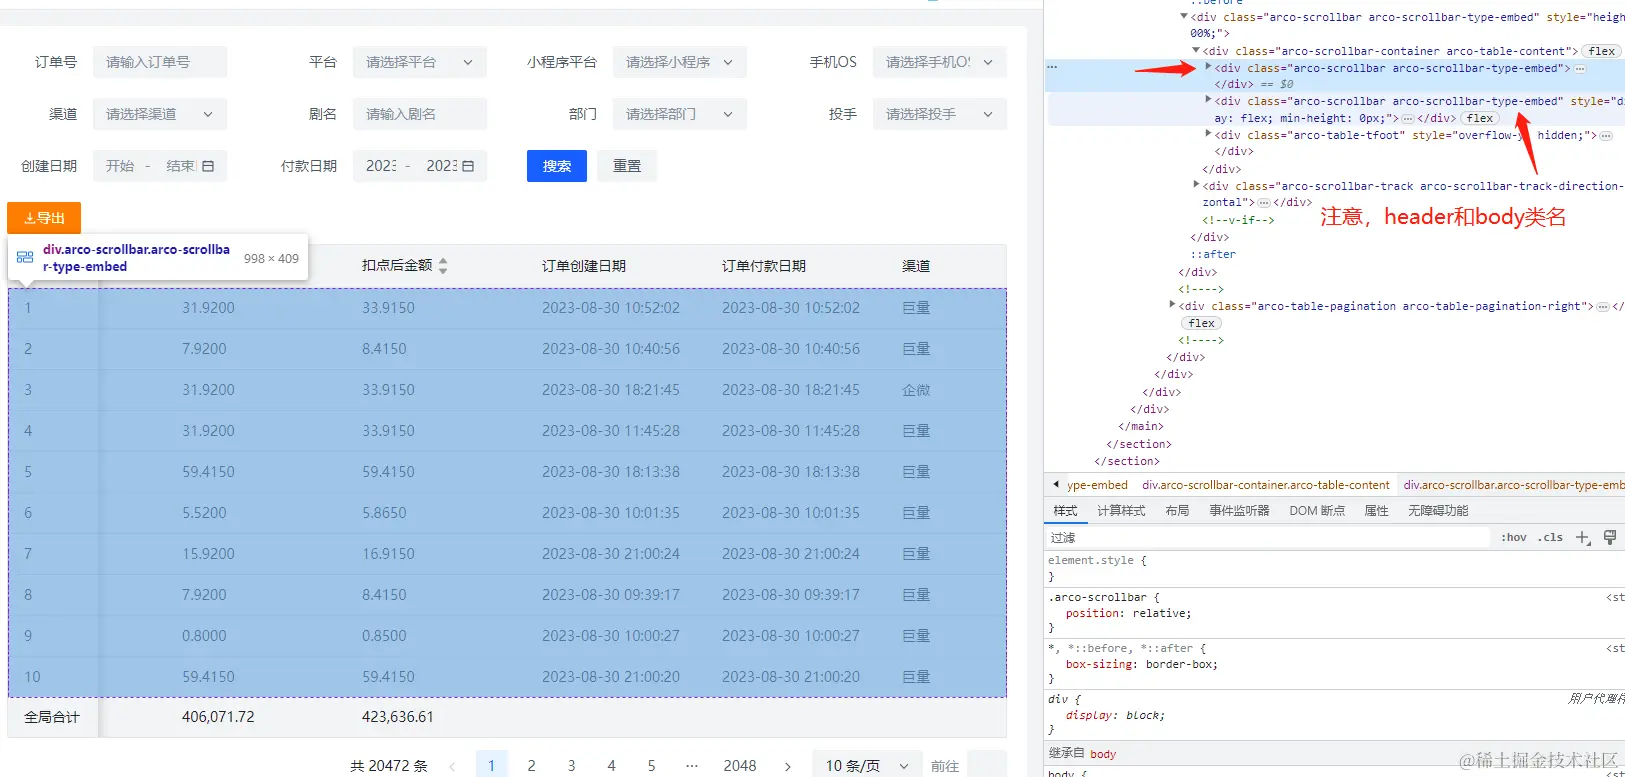Viewport: 1625px width, 777px height.
Task: Open the 平台 dropdown
Action: [x=420, y=62]
